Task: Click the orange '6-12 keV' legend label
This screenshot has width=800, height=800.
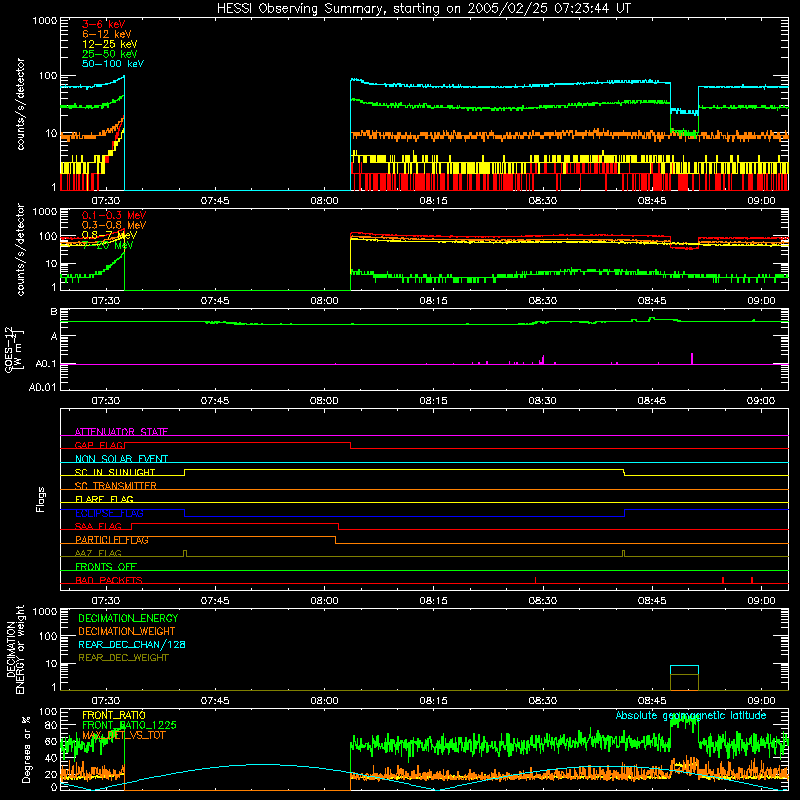Action: pyautogui.click(x=107, y=34)
